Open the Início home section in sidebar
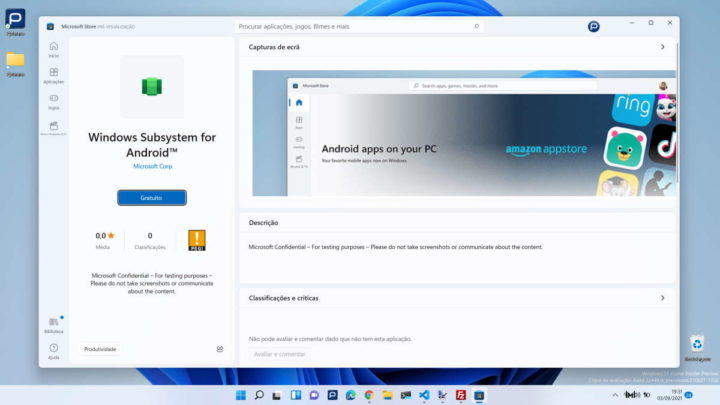Viewport: 720px width, 405px height. [x=53, y=48]
